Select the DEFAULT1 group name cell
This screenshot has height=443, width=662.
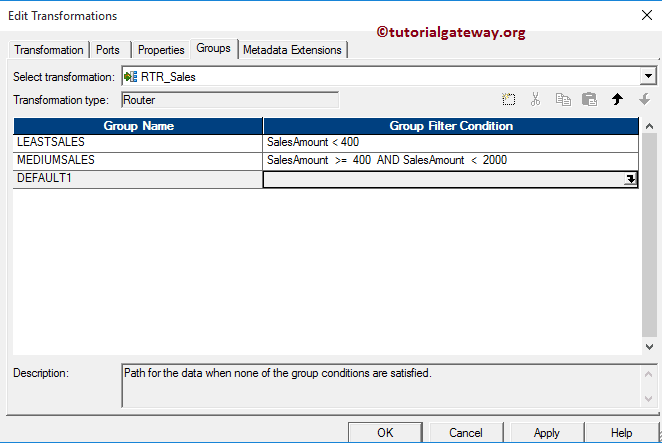[x=138, y=179]
